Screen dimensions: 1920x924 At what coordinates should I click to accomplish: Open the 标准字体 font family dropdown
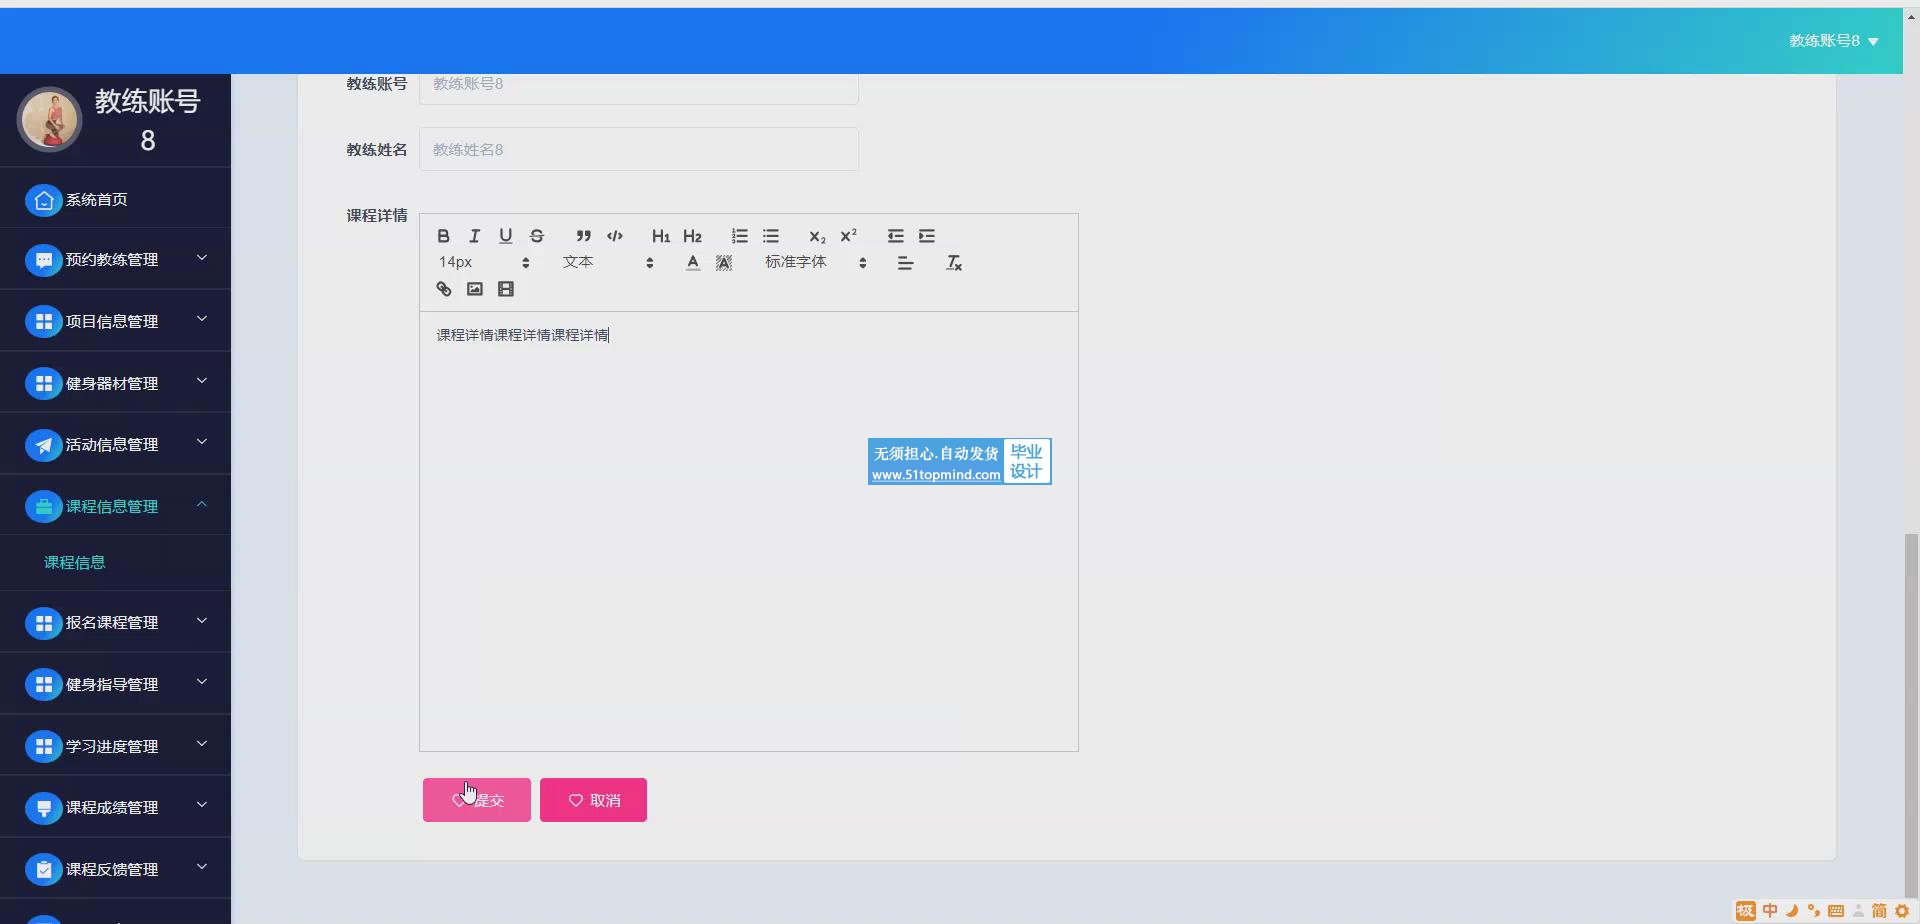(x=815, y=262)
